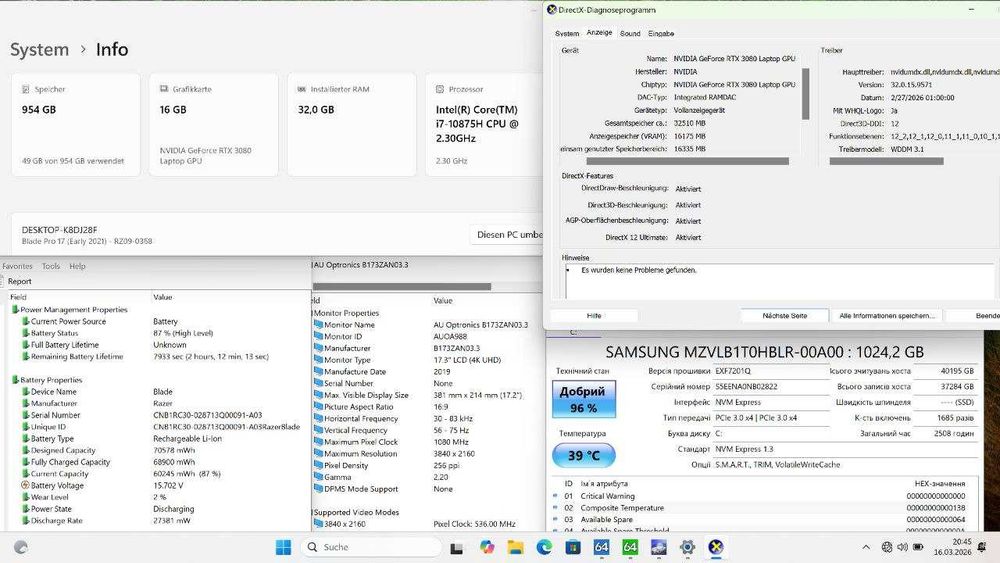Open the Speicher 954 GB card
This screenshot has height=563, width=1000.
point(76,124)
